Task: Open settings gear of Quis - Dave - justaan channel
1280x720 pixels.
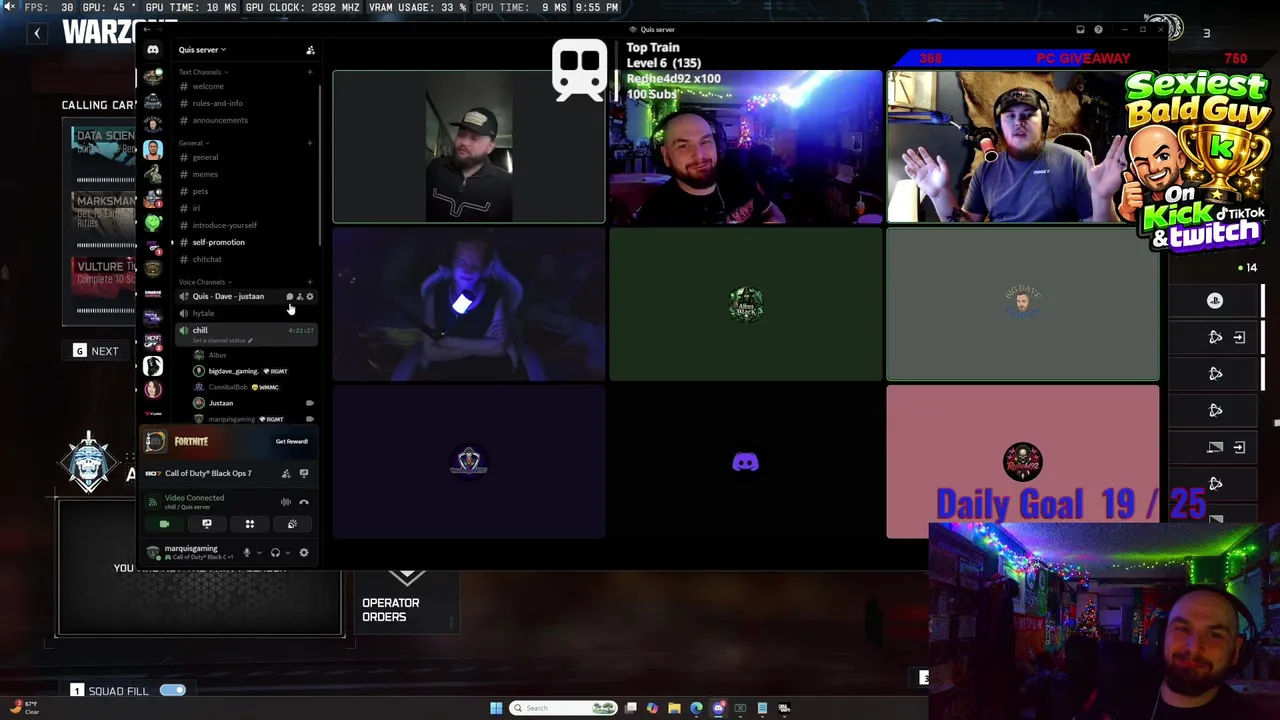Action: 310,296
